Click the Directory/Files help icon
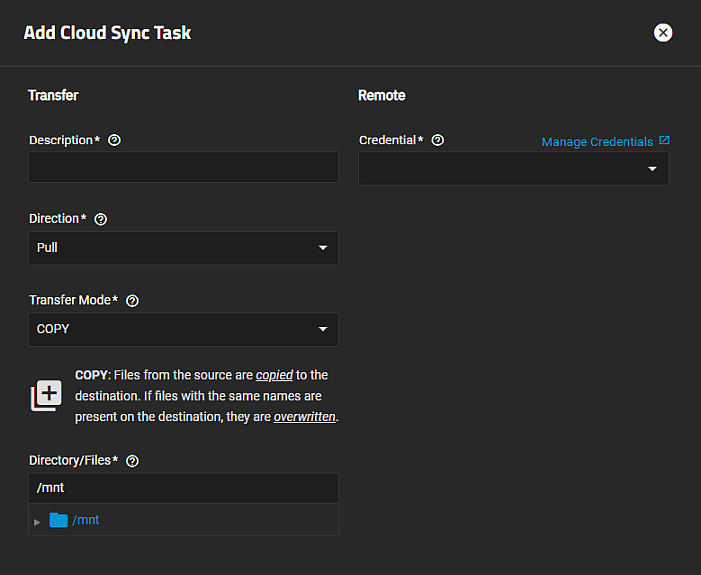 click(133, 461)
